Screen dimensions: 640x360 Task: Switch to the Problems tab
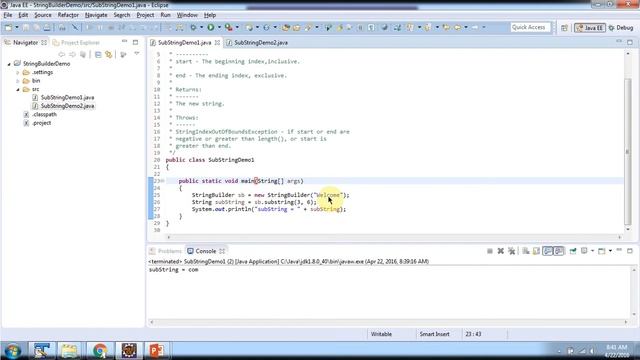coord(166,251)
